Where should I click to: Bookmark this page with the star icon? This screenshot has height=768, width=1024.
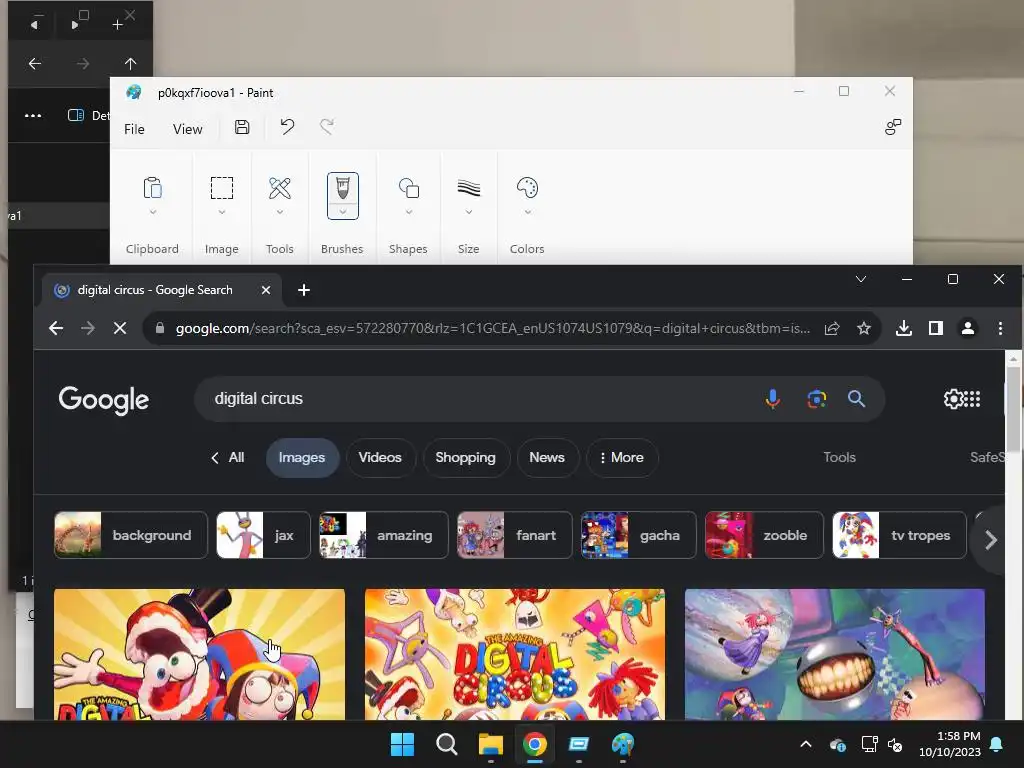(x=864, y=328)
